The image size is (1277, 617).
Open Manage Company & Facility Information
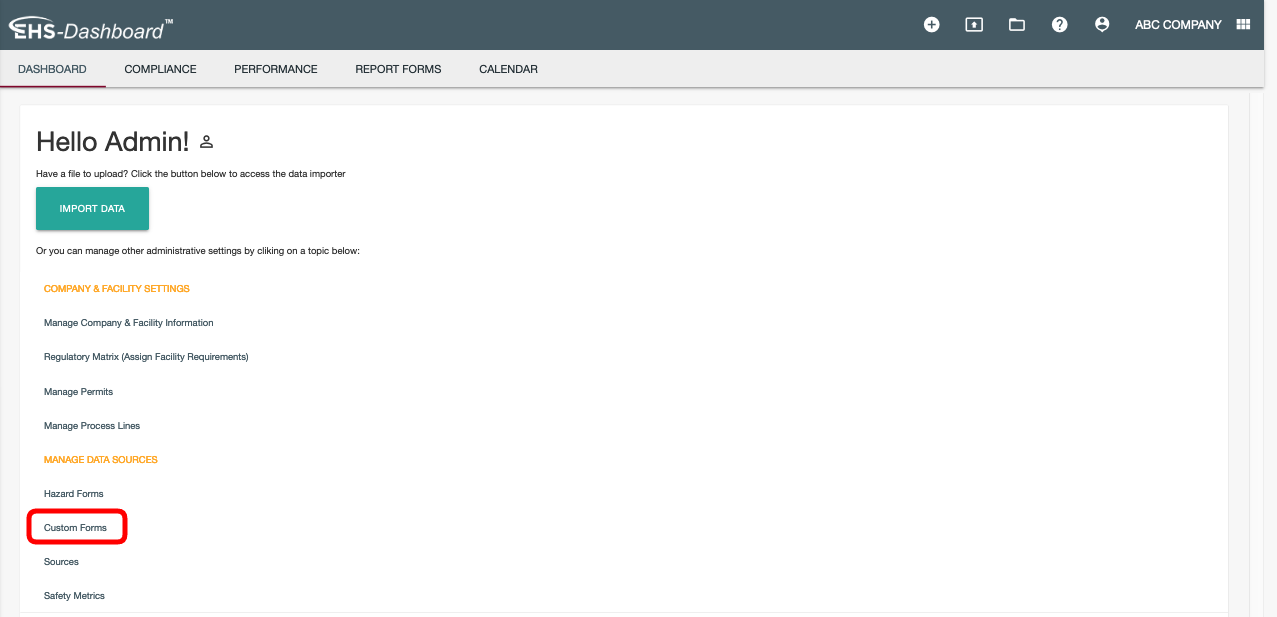pos(128,323)
